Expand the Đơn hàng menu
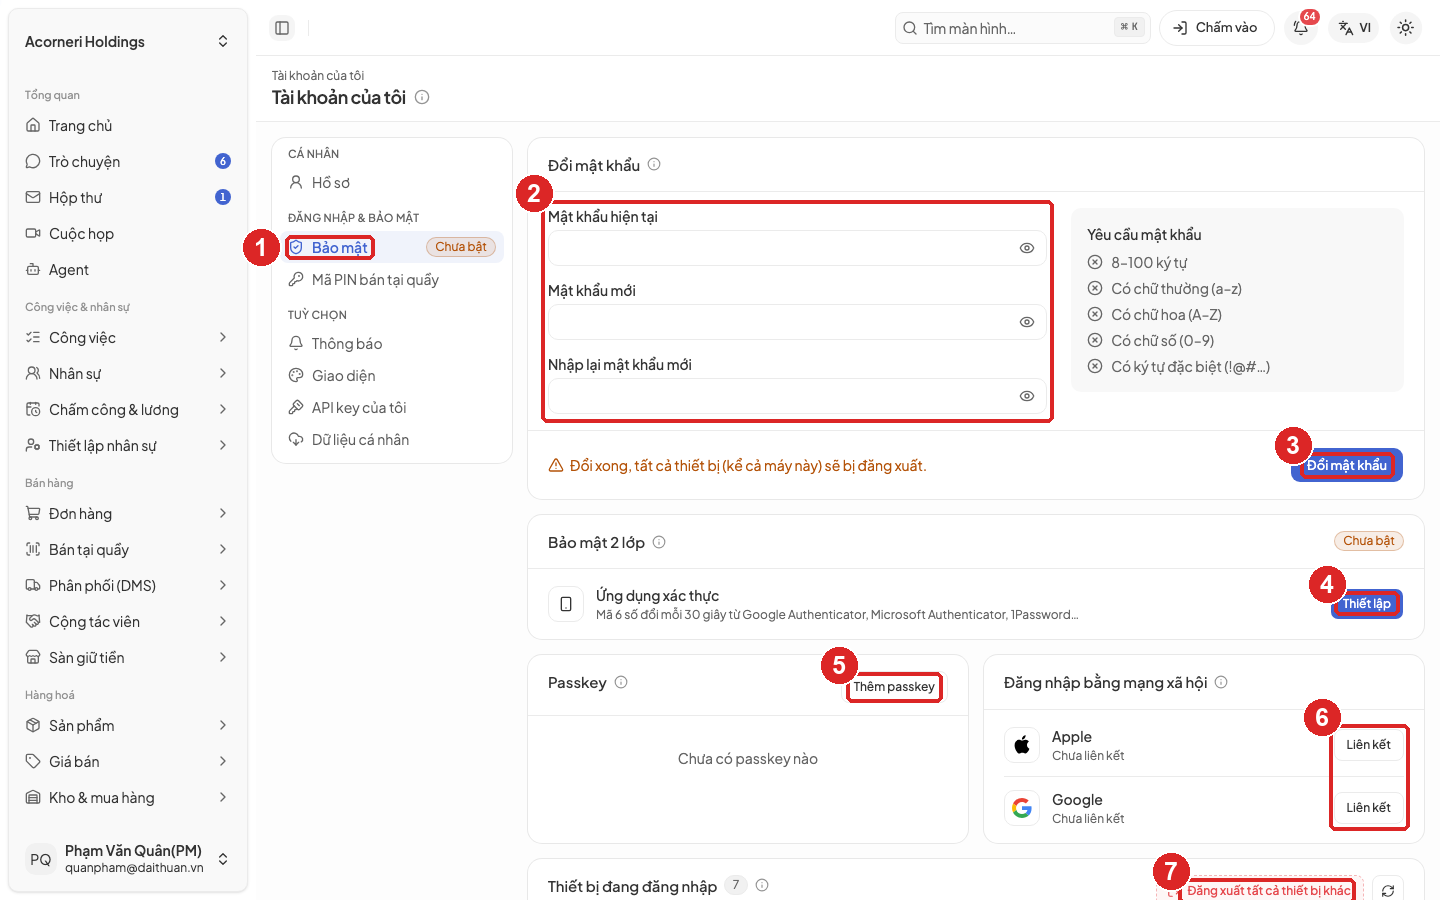Viewport: 1440px width, 900px height. click(x=128, y=513)
